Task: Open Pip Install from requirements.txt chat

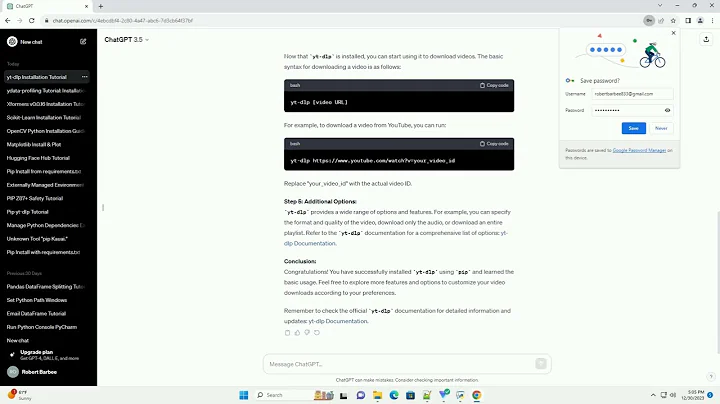Action: point(47,171)
